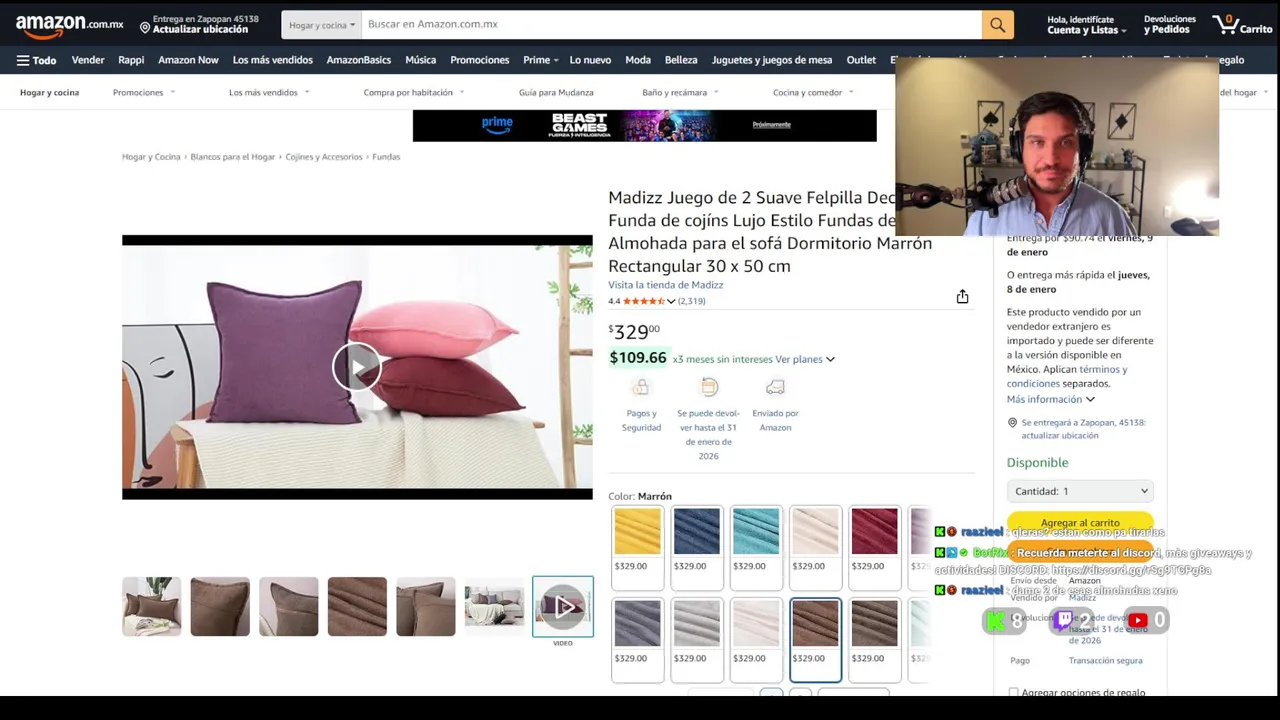
Task: Open the Outlet nav item
Action: (861, 60)
